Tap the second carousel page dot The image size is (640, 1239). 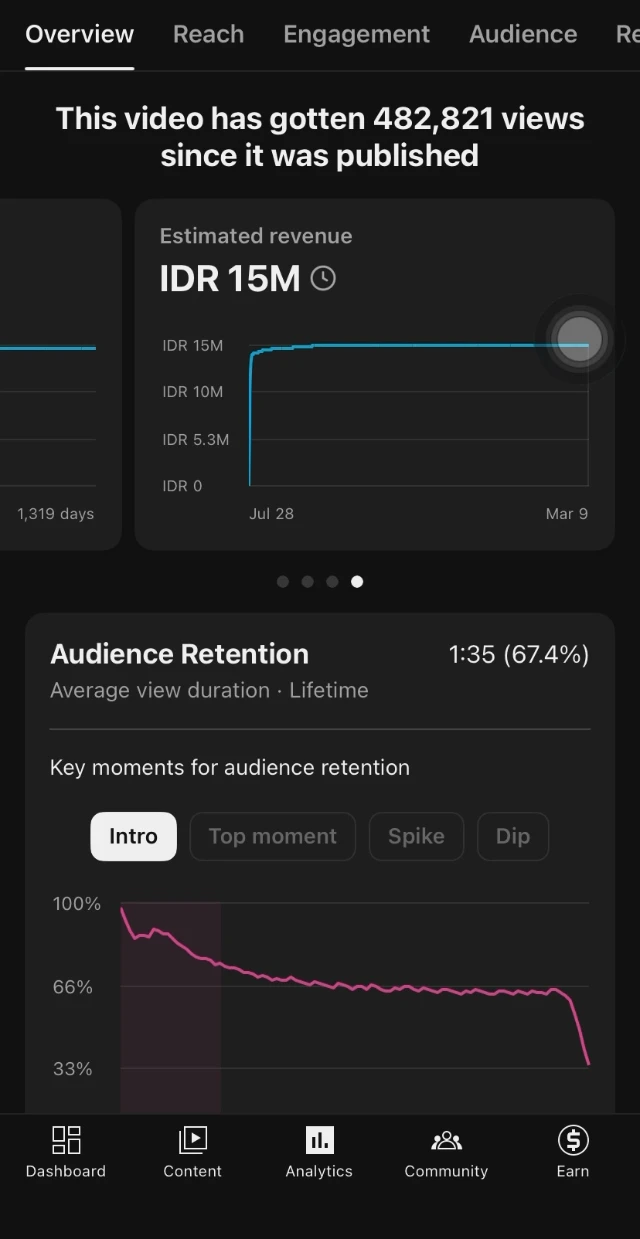[307, 581]
